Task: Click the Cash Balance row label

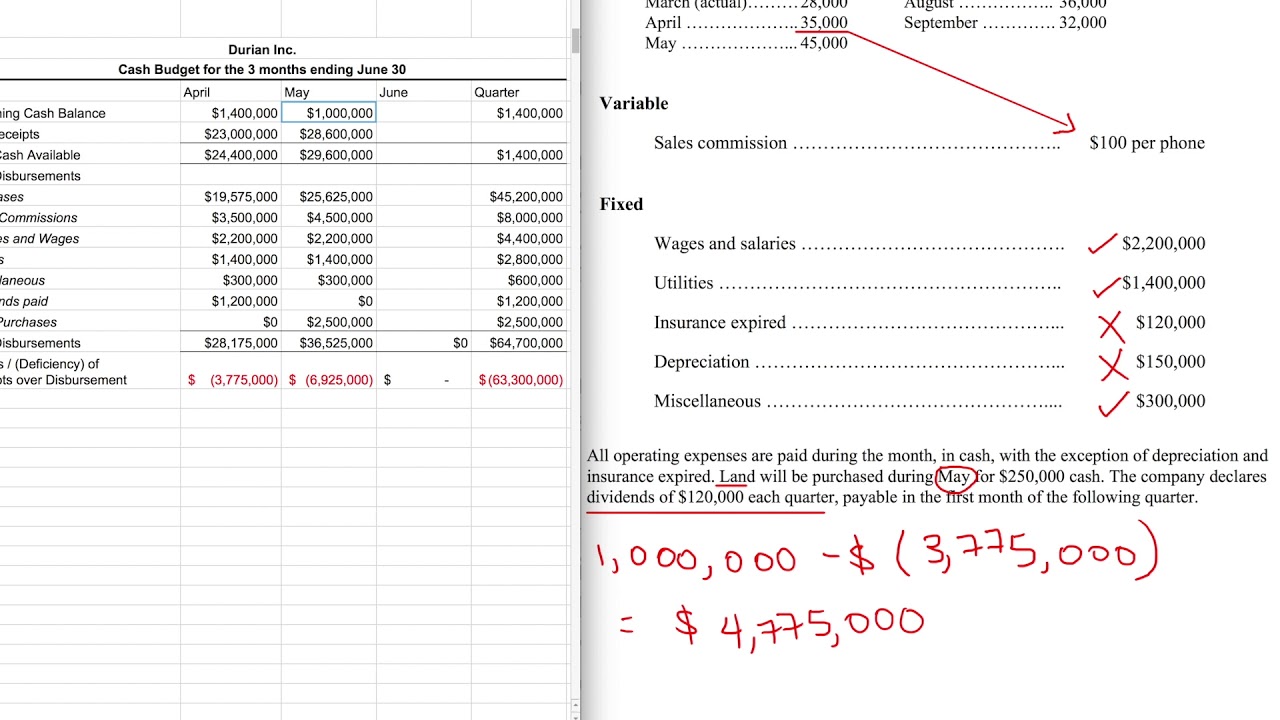Action: coord(52,113)
